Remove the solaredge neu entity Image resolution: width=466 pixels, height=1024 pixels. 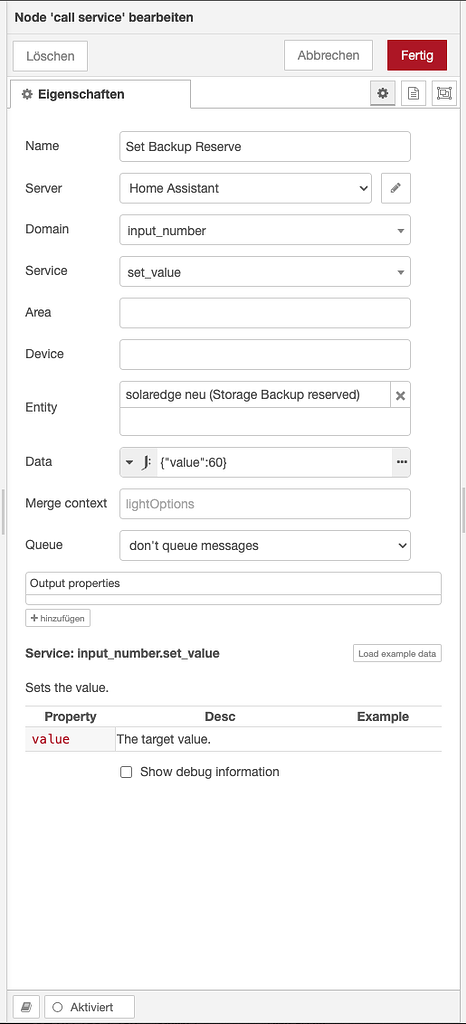point(401,396)
